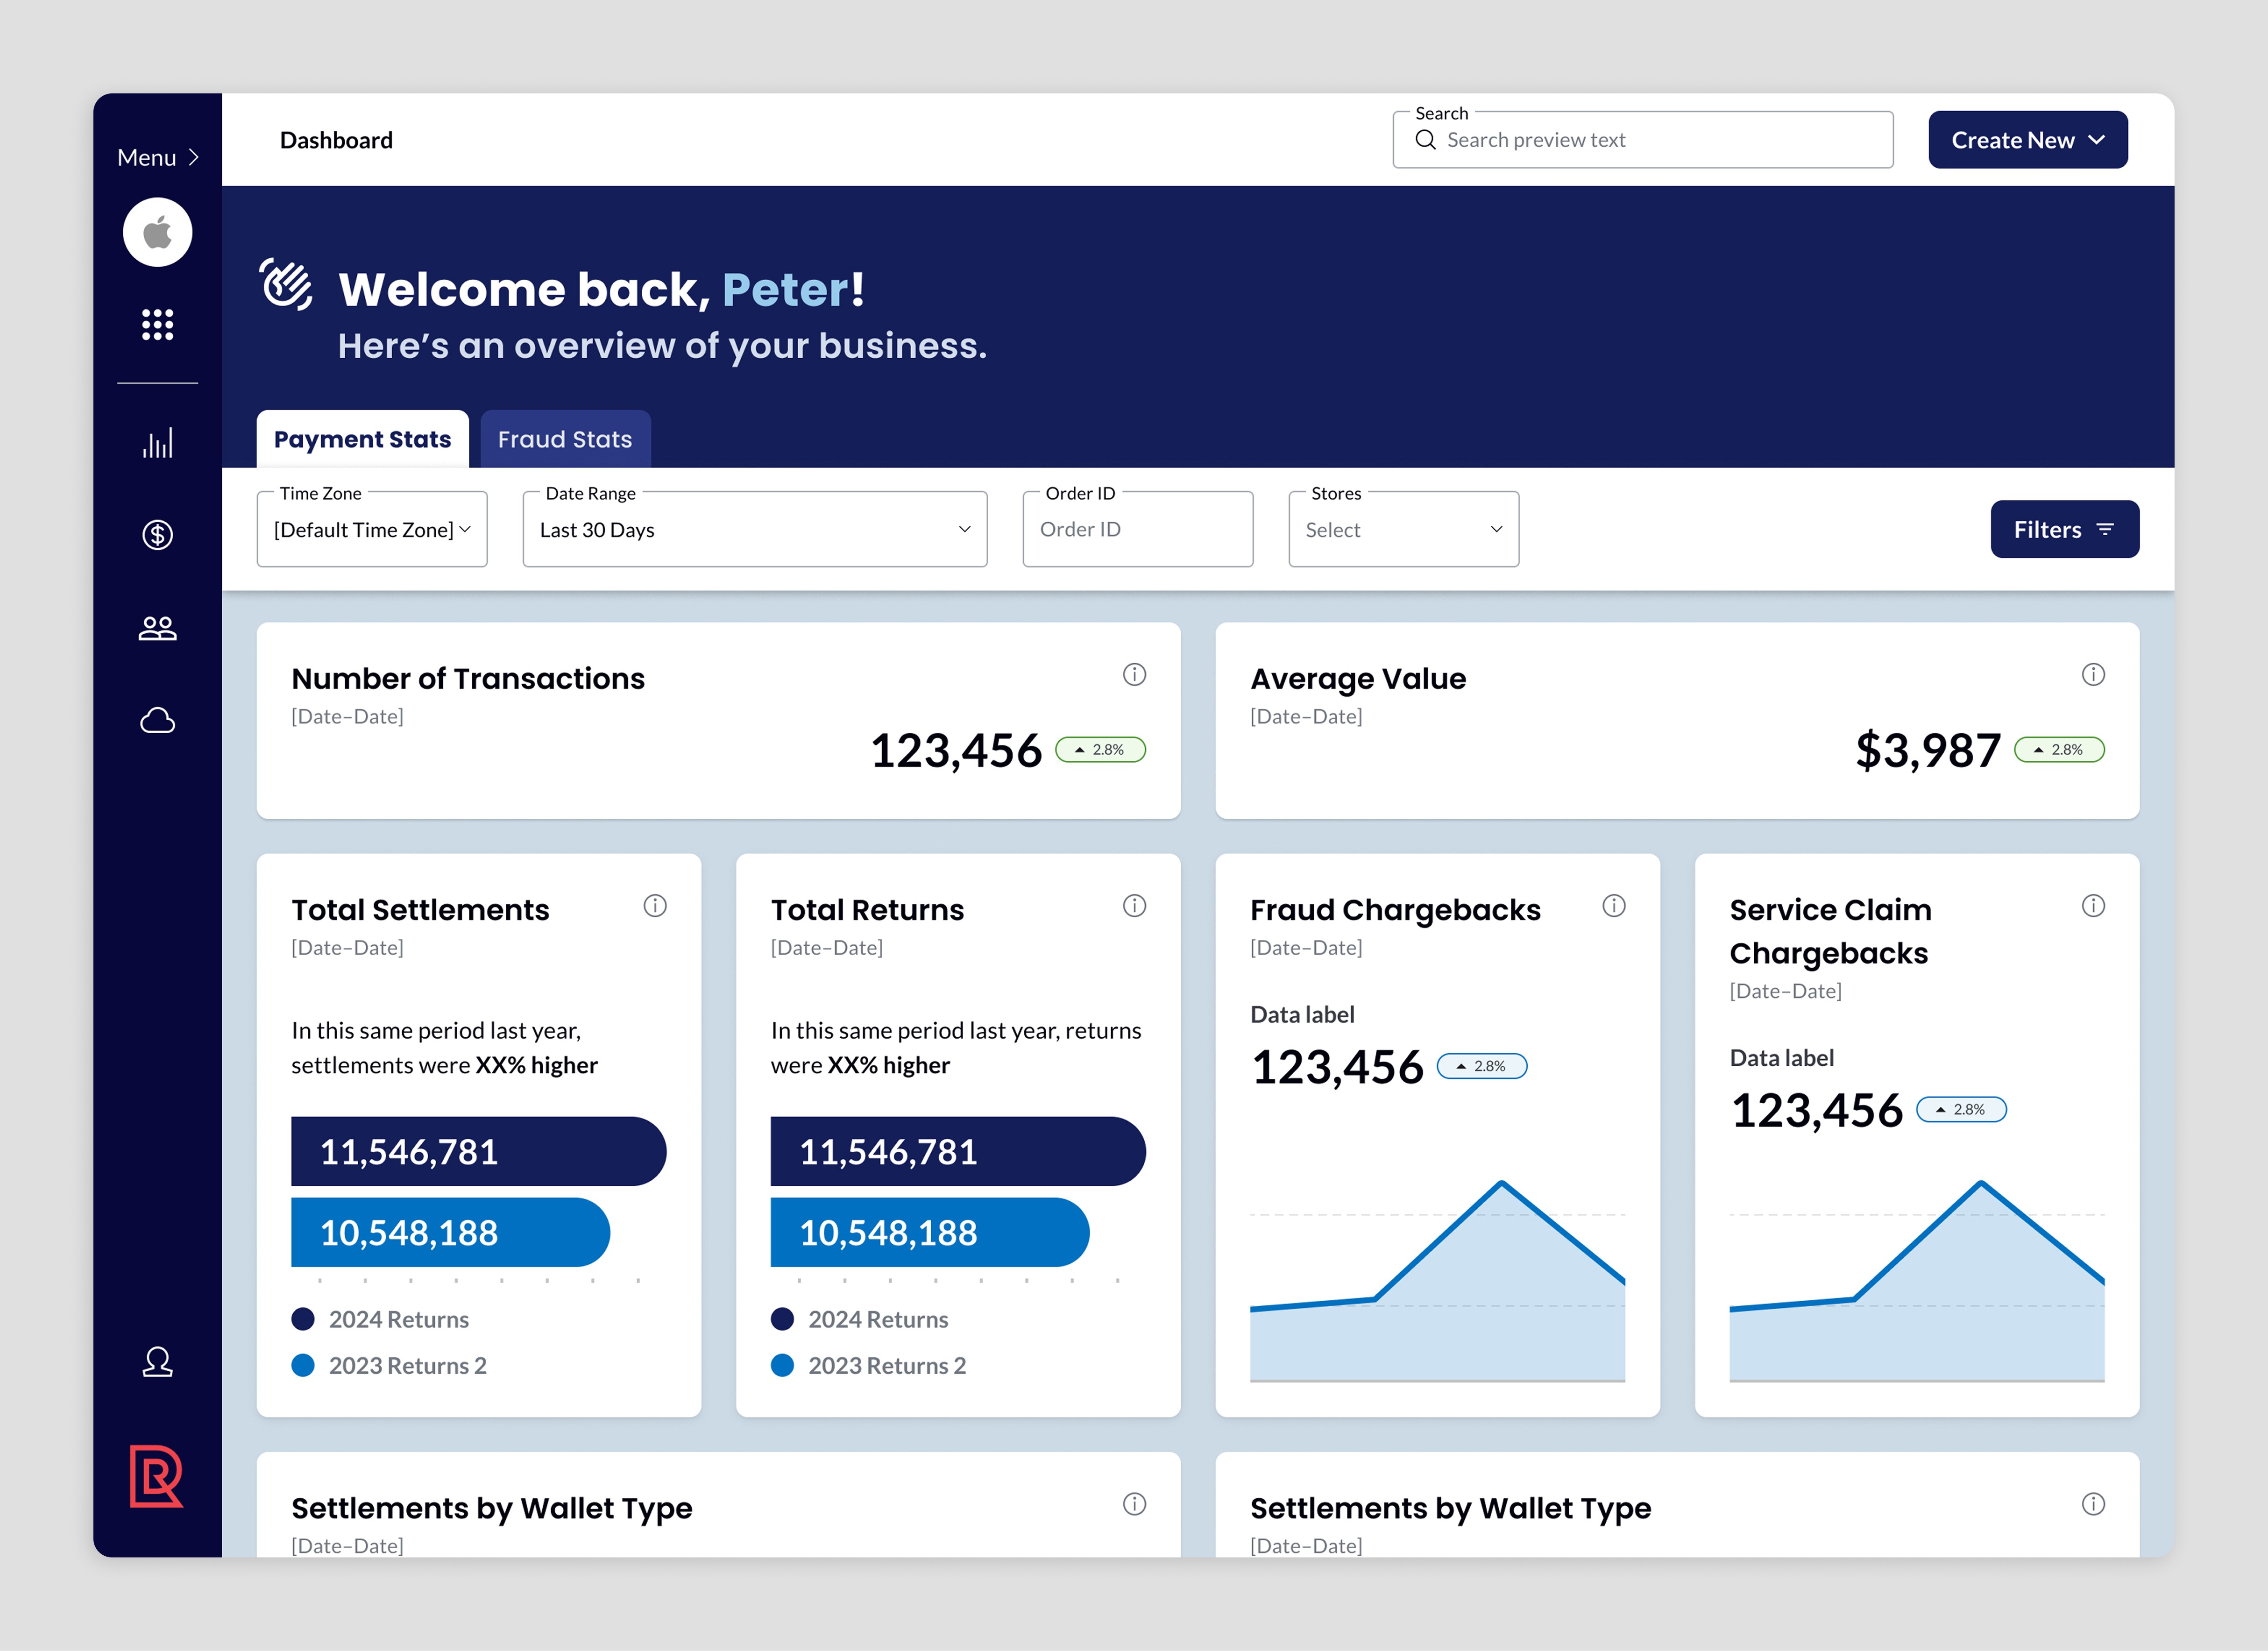2268x1651 pixels.
Task: Click the 2024 Returns legend dot in Total Settlements
Action: click(303, 1319)
